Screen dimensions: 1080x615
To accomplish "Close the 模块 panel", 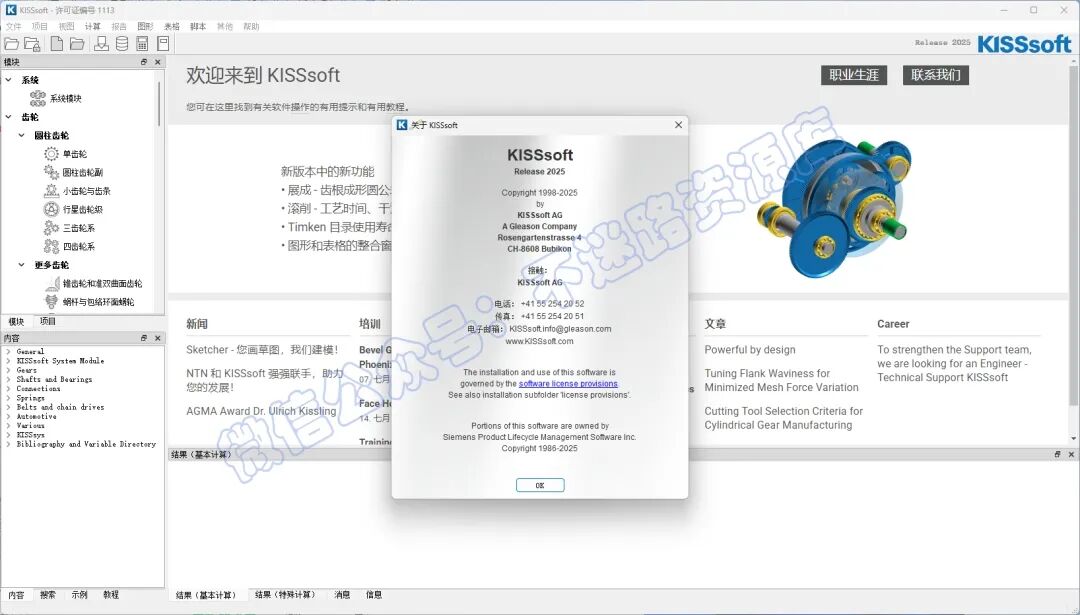I will click(158, 62).
